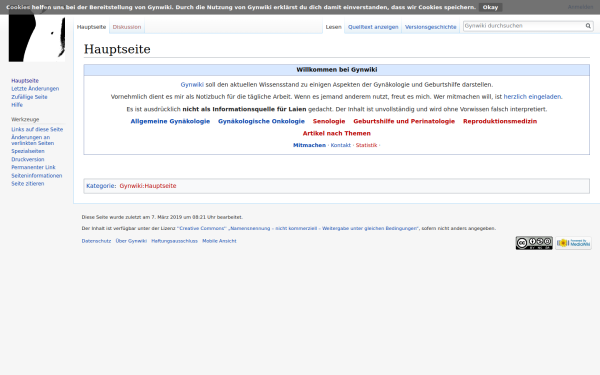The image size is (600, 375).
Task: Open Links auf diese Seite
Action: point(37,129)
